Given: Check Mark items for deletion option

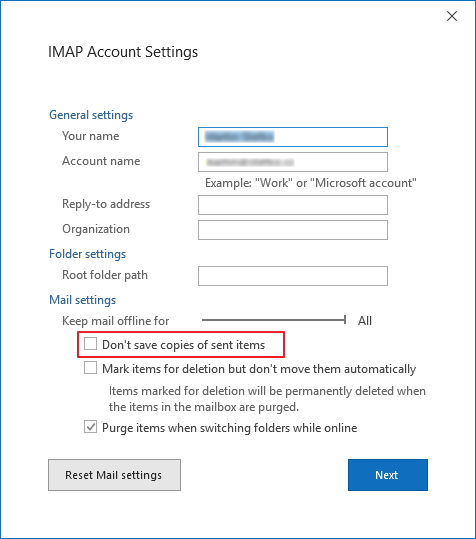Looking at the screenshot, I should point(90,368).
